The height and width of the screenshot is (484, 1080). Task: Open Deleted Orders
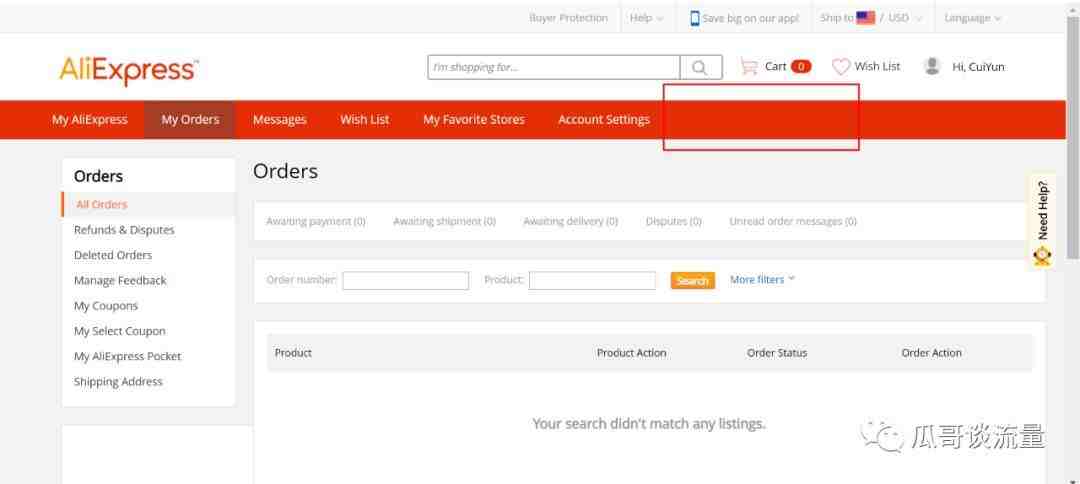pos(113,255)
